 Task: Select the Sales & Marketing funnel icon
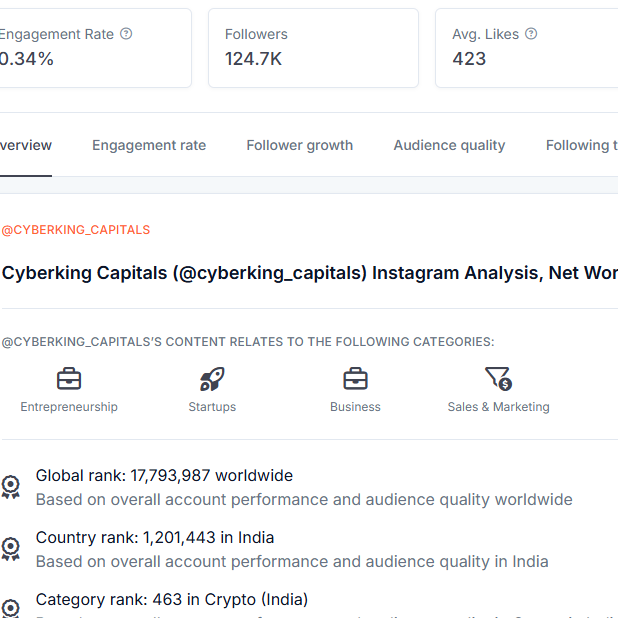(x=499, y=379)
